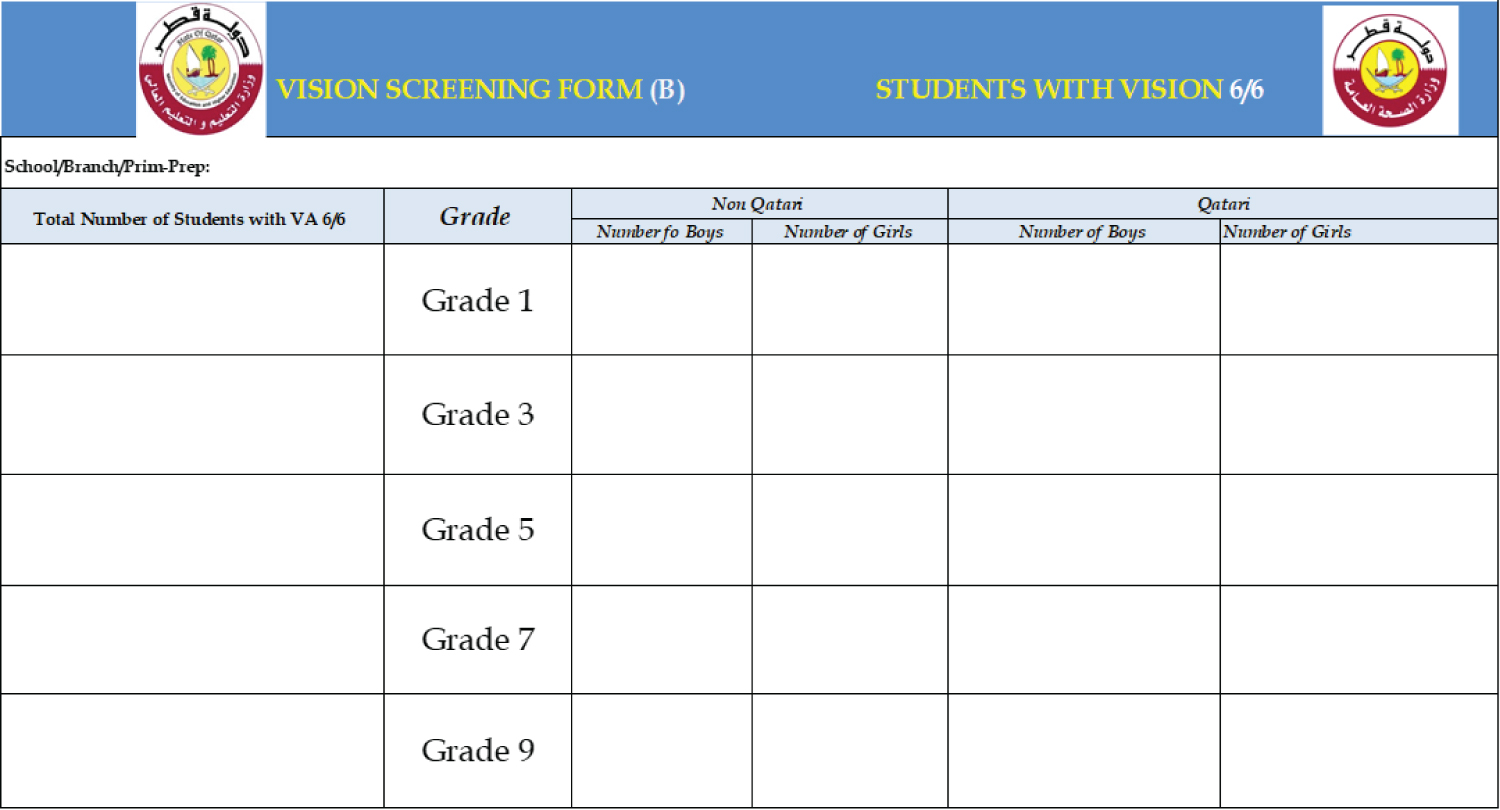Click the Ministry of Public Health logo on right
Screen dimensions: 1500x810
pos(1390,69)
